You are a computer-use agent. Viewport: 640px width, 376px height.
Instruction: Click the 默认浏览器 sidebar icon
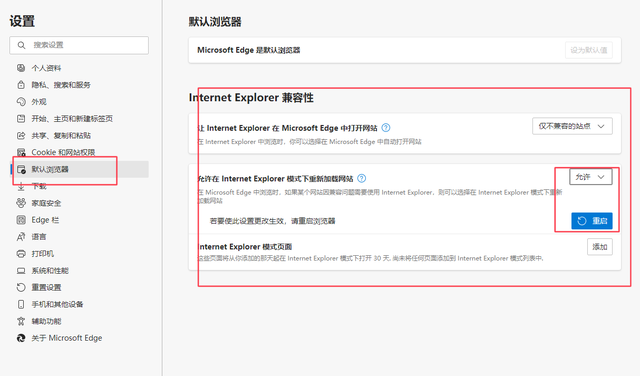click(21, 169)
